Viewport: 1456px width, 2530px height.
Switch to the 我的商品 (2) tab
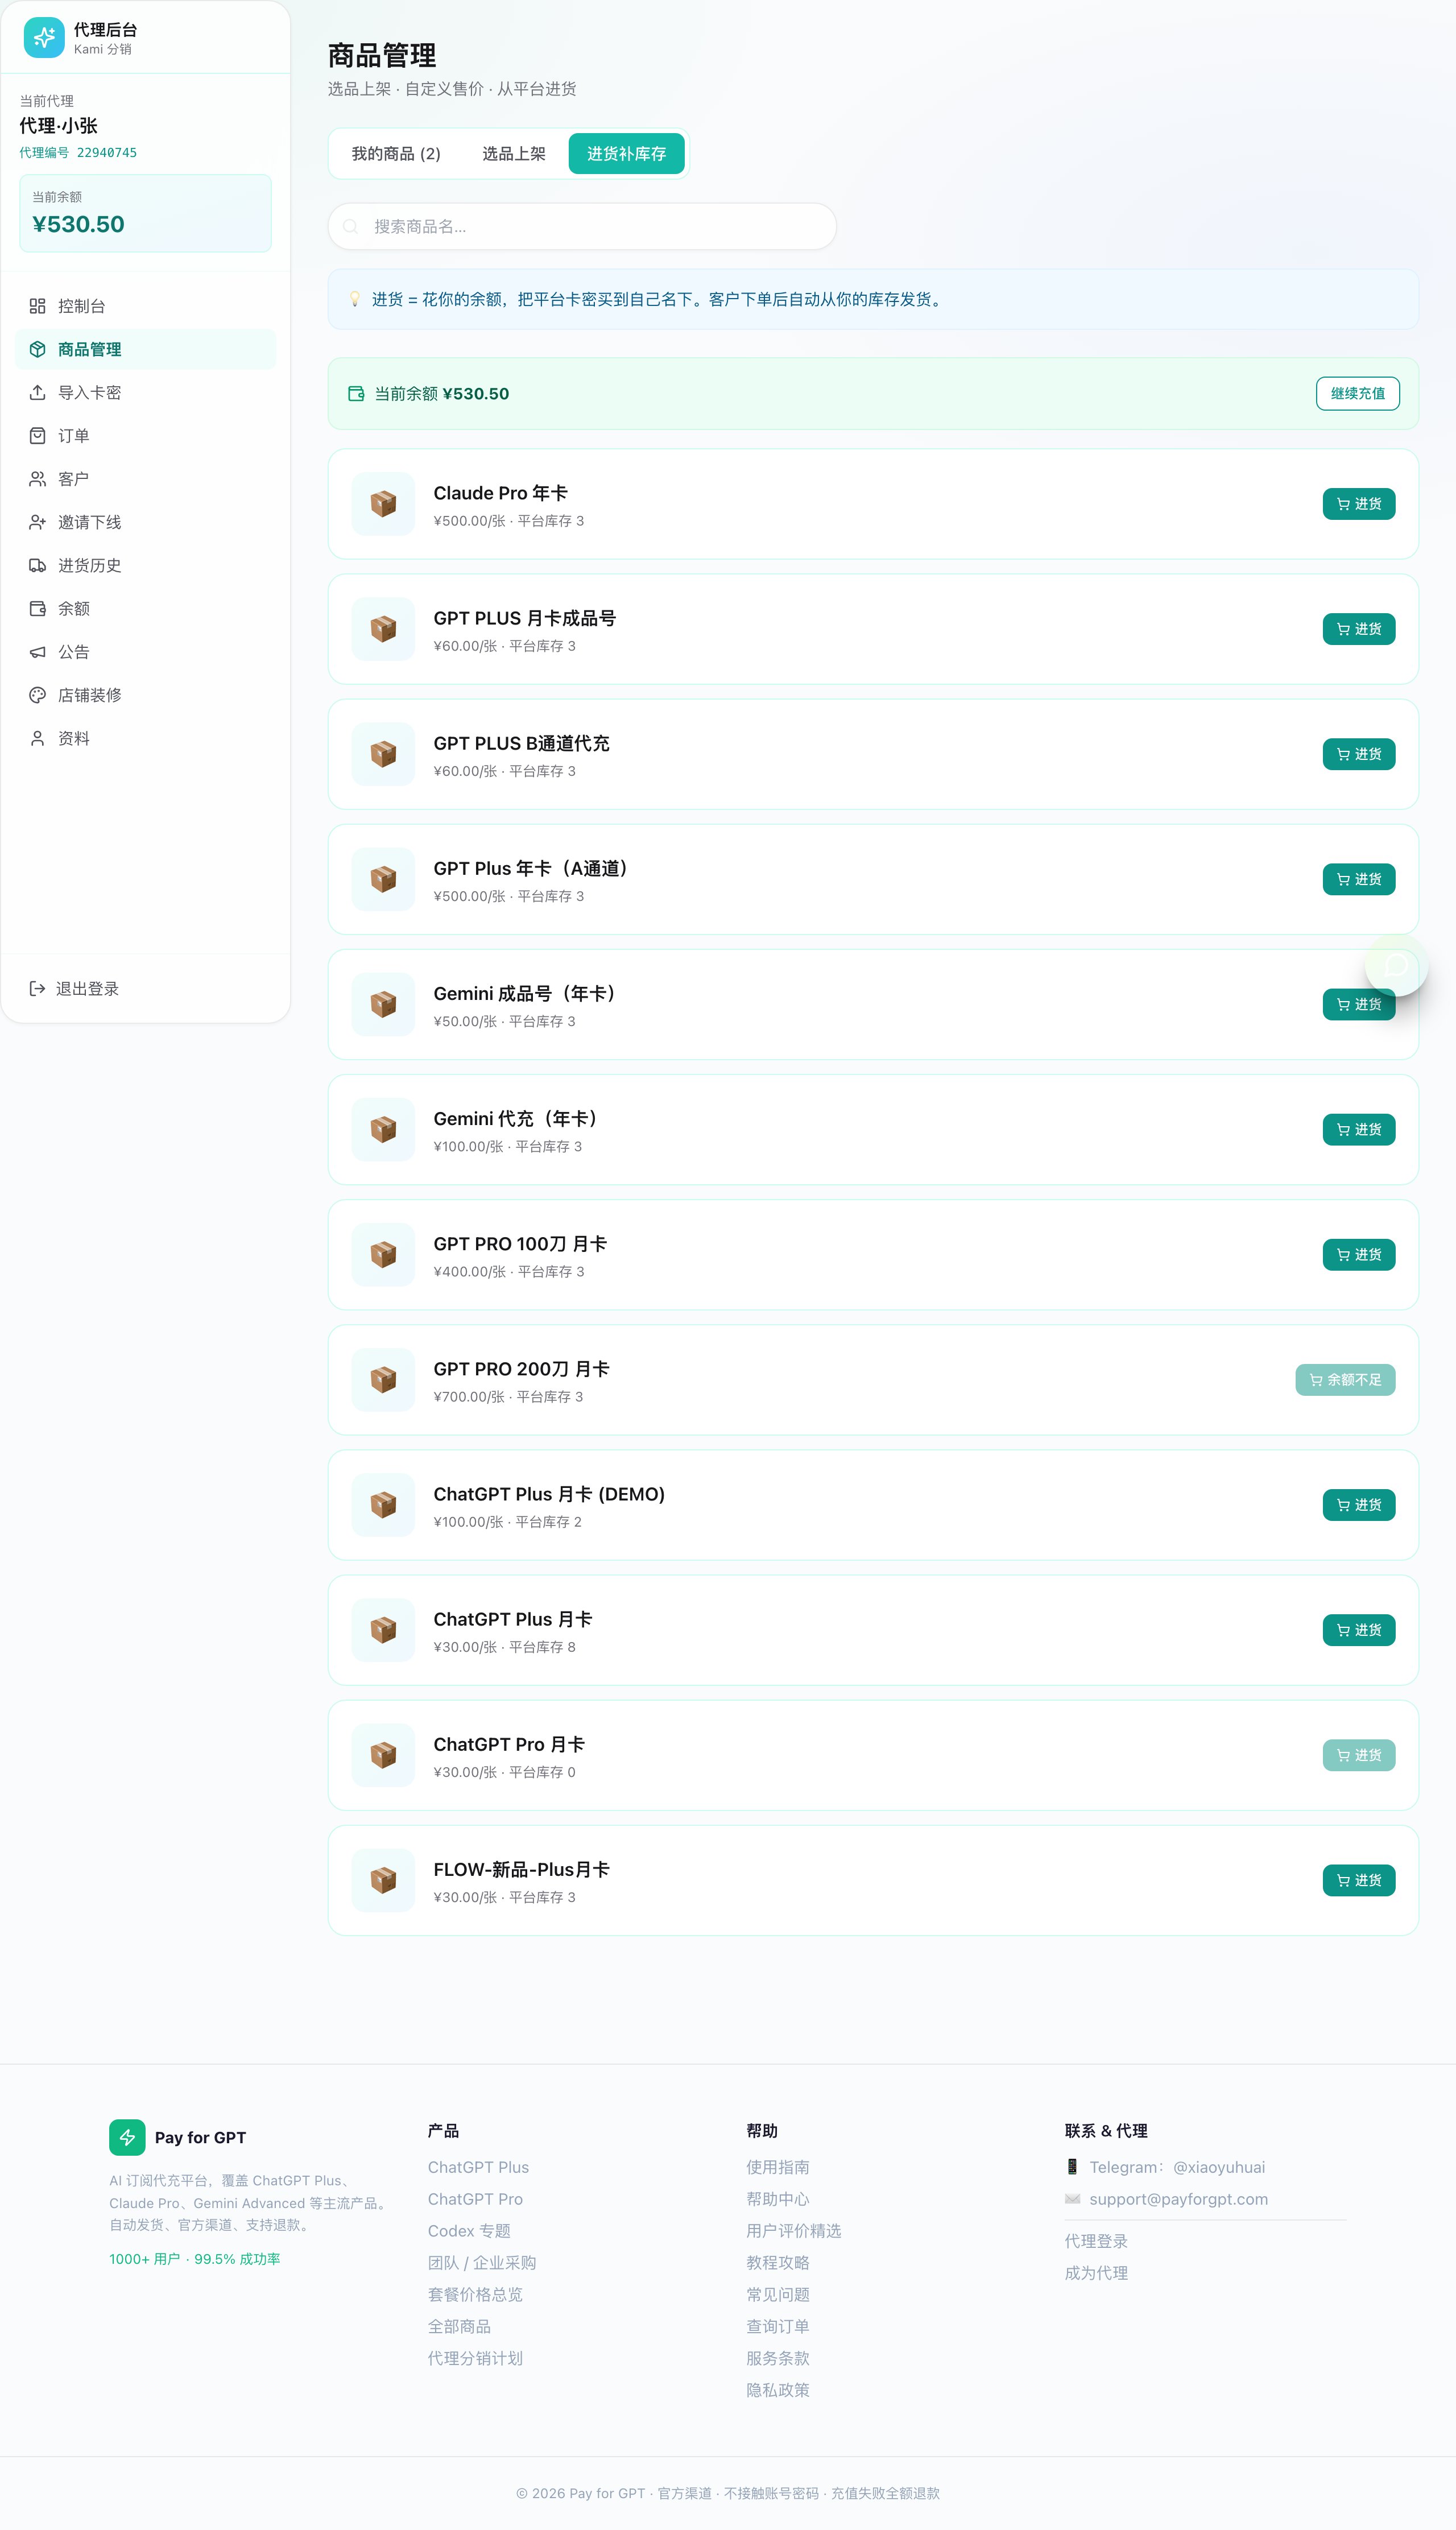[396, 154]
